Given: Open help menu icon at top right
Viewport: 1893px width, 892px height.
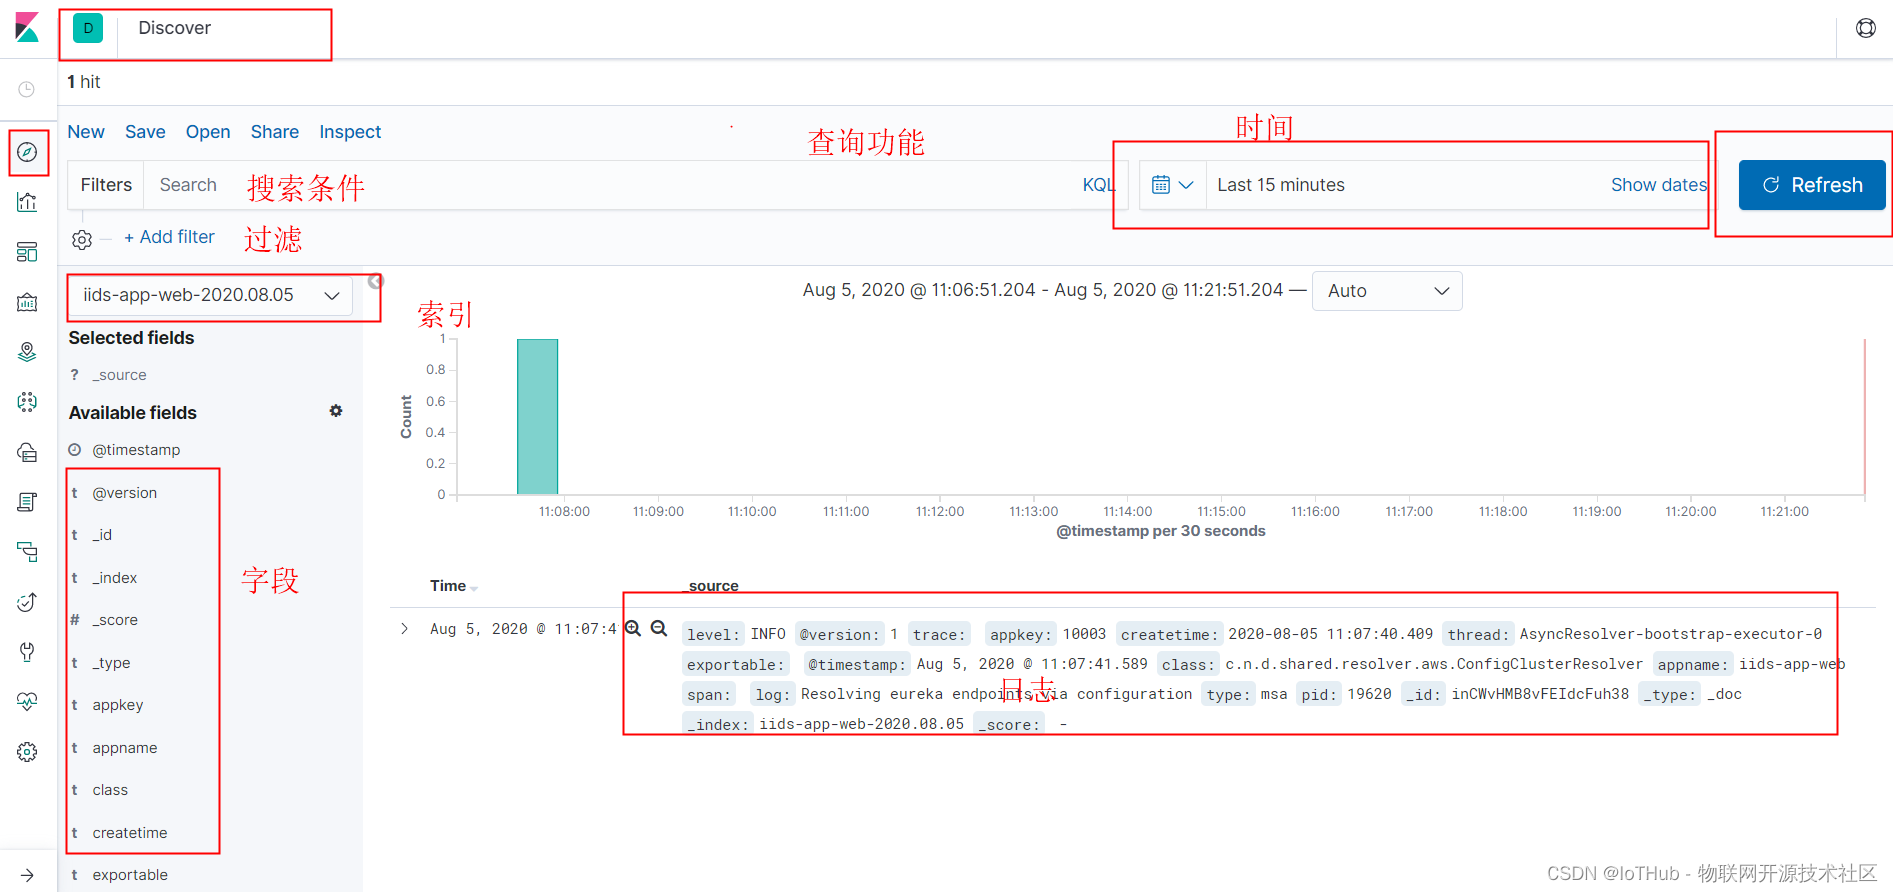Looking at the screenshot, I should pyautogui.click(x=1866, y=28).
